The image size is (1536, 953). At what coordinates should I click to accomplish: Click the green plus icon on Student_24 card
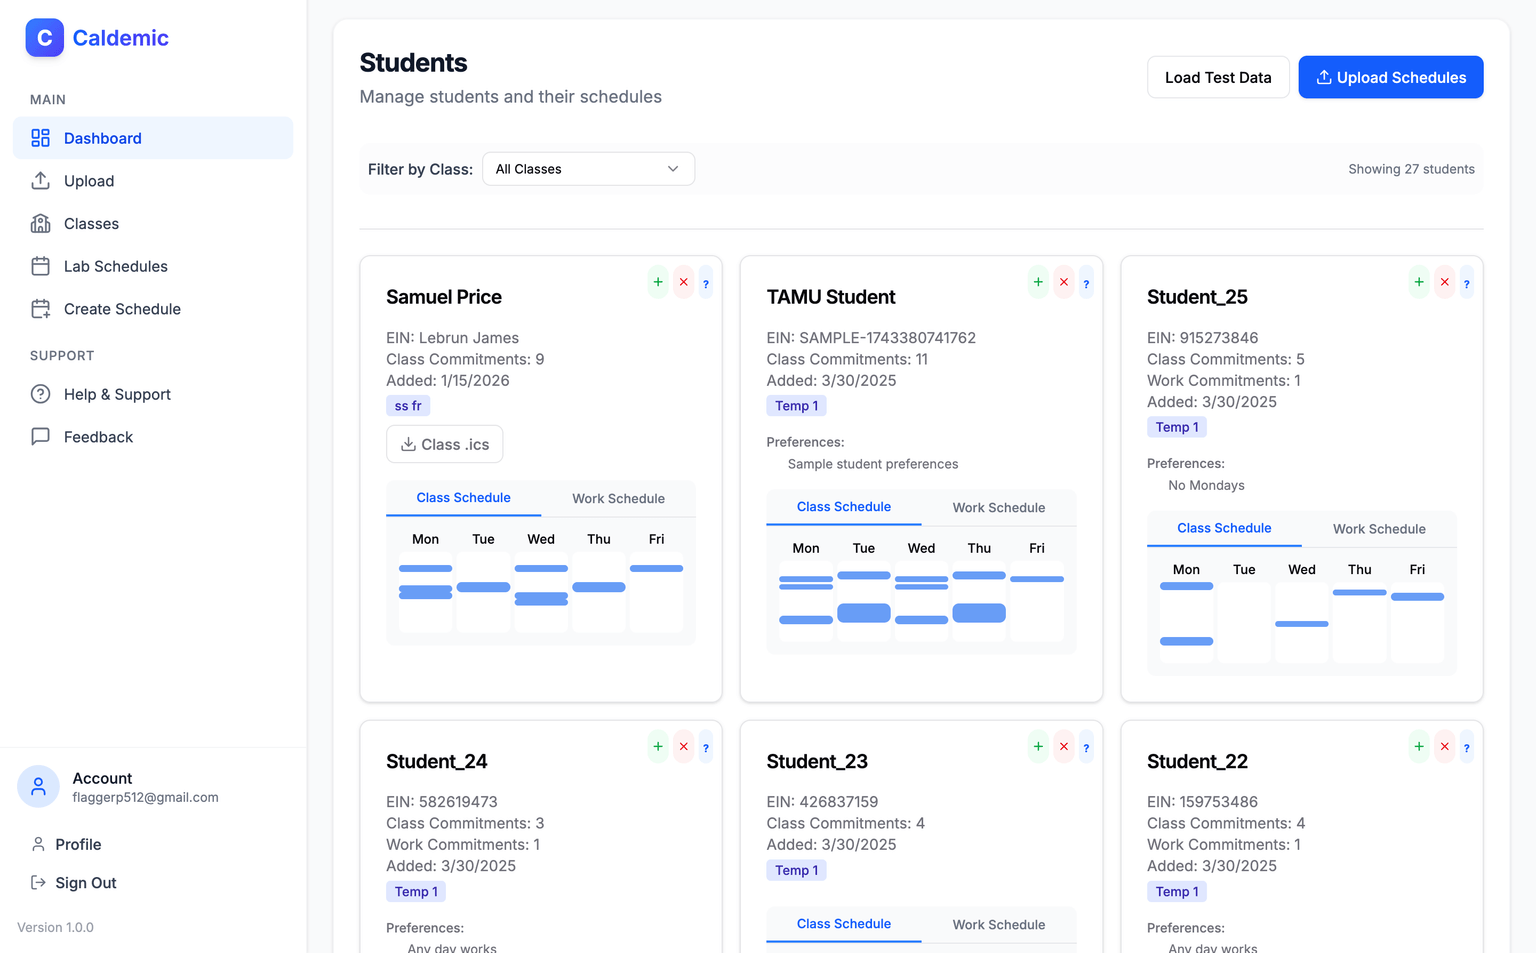(x=658, y=746)
